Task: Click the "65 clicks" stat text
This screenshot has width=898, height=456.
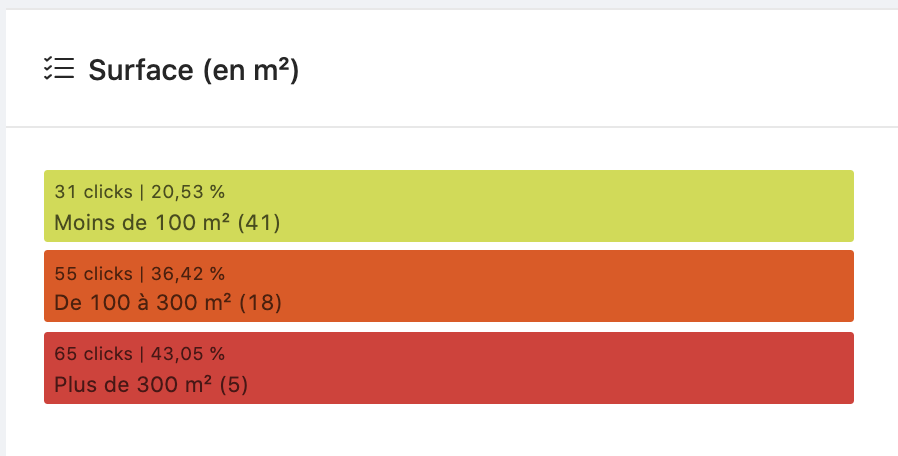Action: (93, 354)
